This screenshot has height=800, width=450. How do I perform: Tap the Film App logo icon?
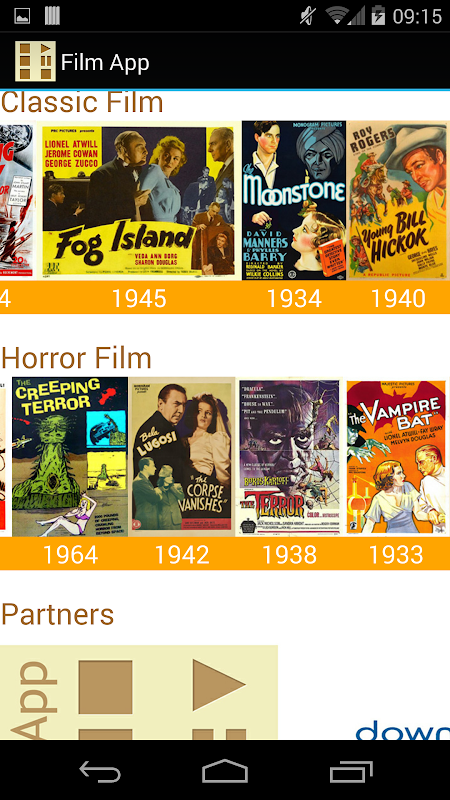tap(35, 61)
